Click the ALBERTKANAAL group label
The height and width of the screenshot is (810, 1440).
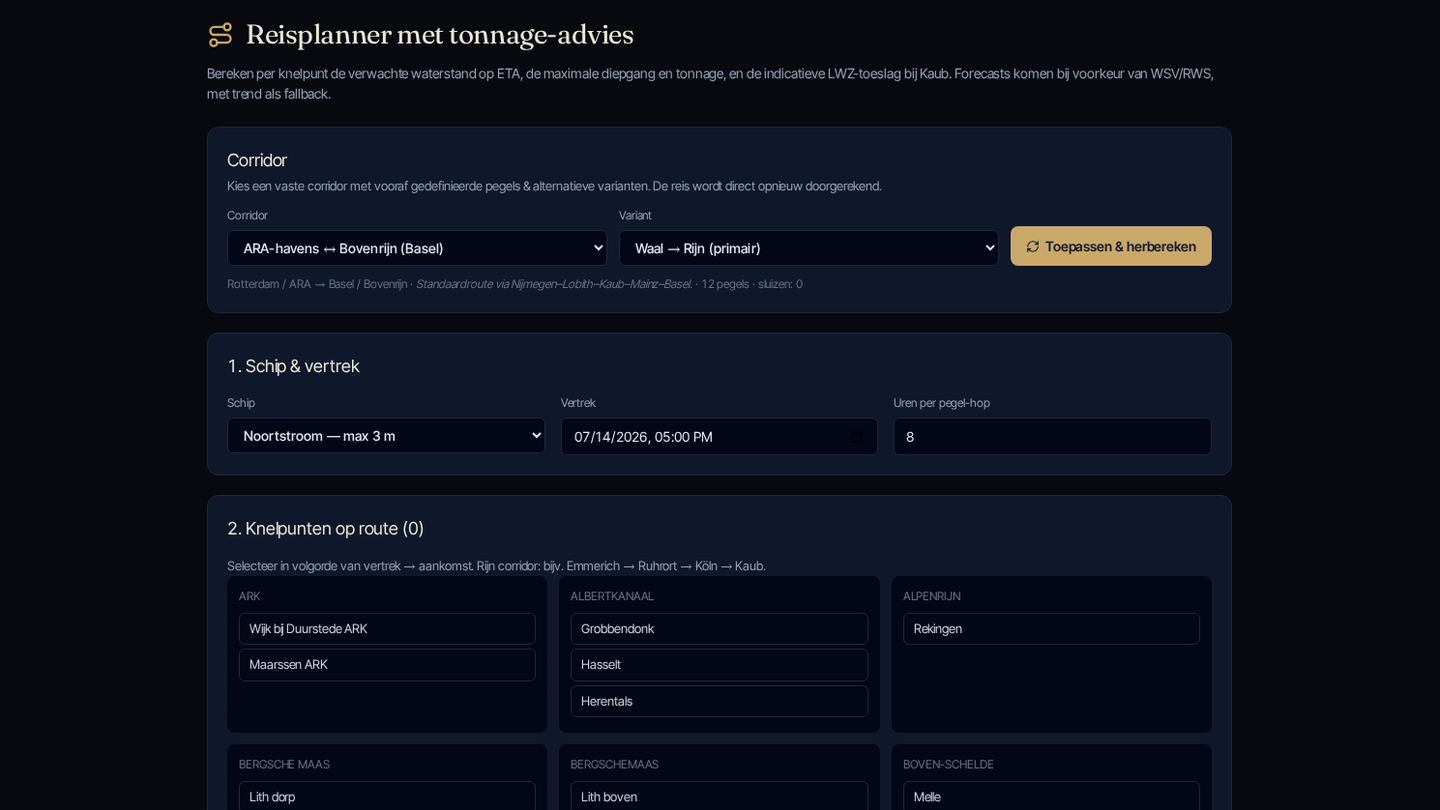click(x=612, y=596)
